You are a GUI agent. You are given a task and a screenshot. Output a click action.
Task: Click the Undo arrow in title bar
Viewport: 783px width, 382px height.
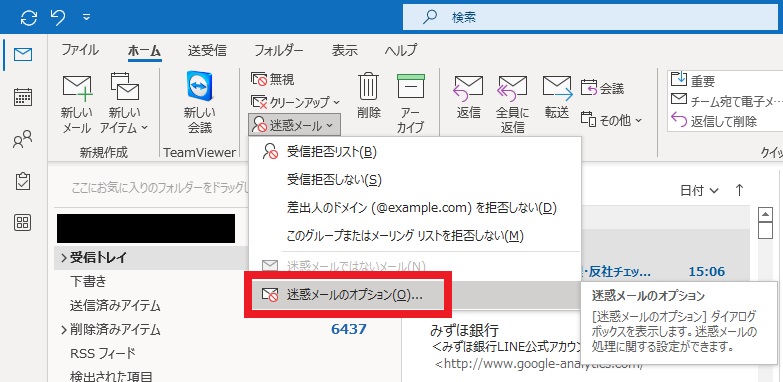tap(58, 18)
